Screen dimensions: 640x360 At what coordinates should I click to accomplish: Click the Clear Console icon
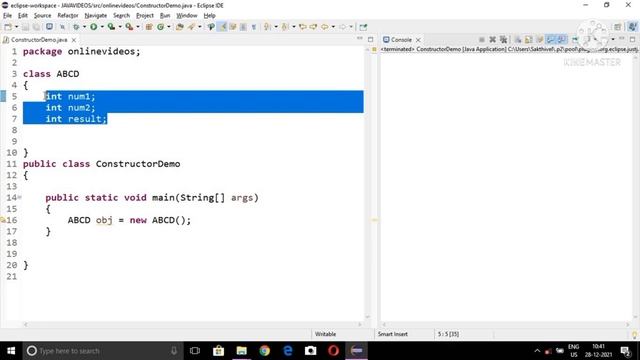pyautogui.click(x=518, y=40)
